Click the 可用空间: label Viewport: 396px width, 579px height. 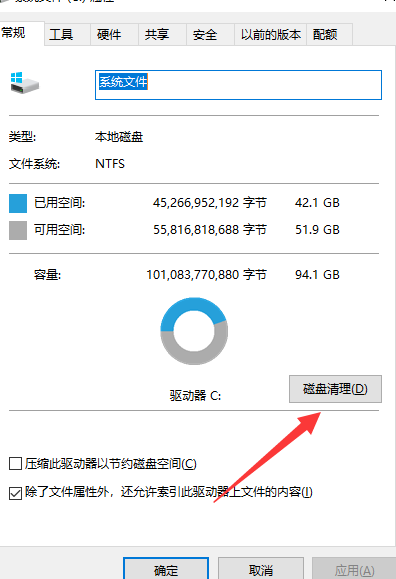[x=59, y=230]
